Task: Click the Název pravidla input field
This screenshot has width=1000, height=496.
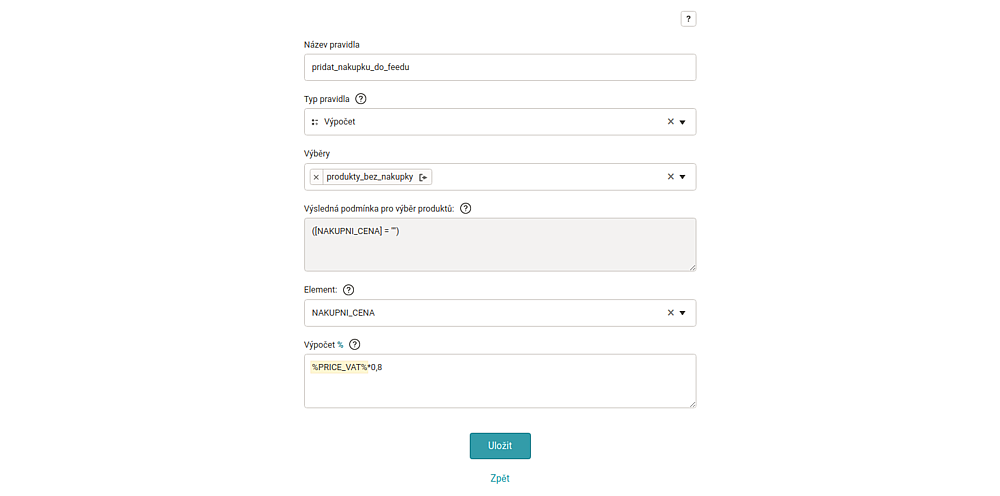Action: tap(500, 67)
